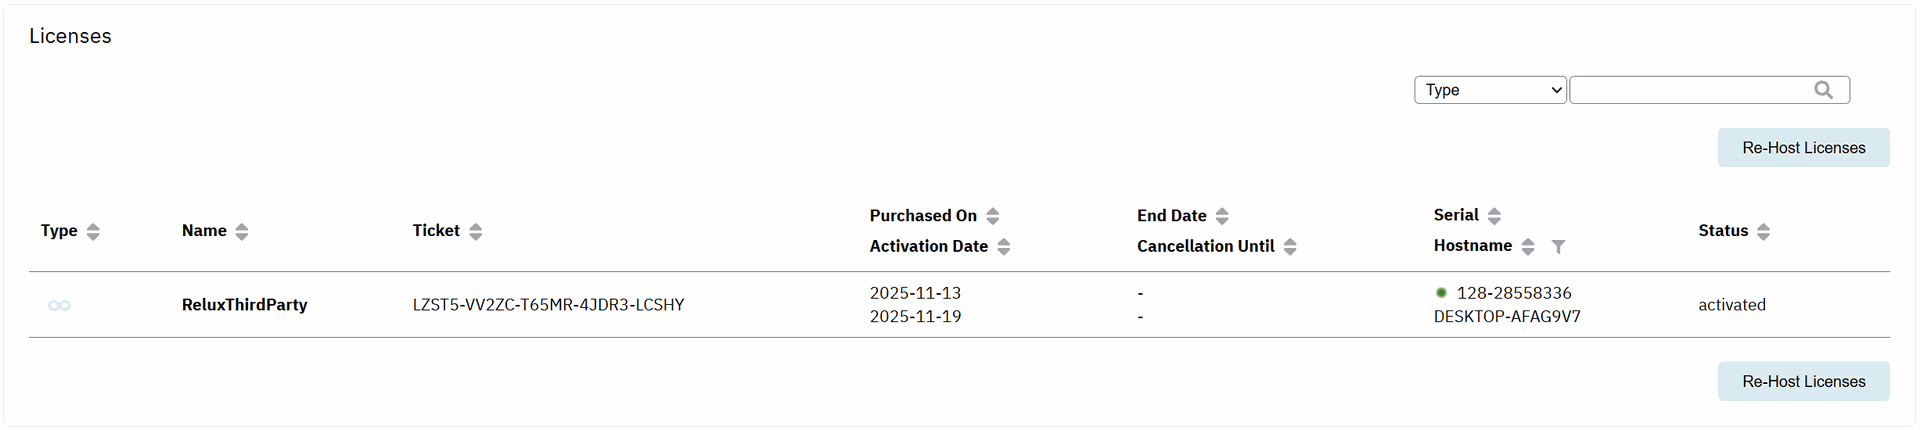Sort by End Date
The image size is (1920, 430).
click(1221, 216)
